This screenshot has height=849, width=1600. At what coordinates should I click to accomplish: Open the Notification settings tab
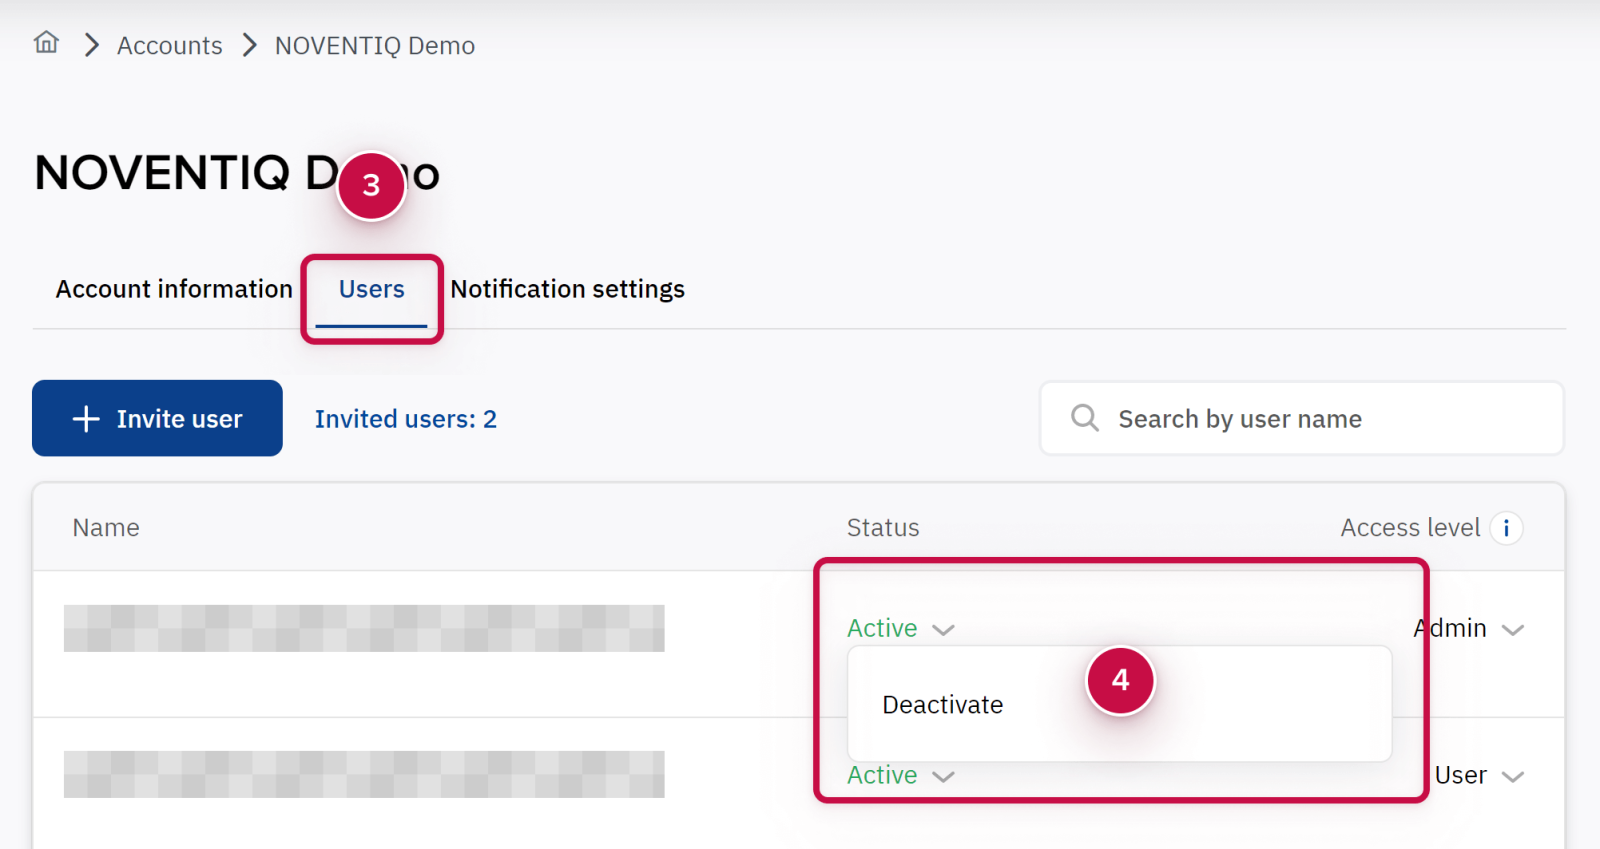(x=567, y=289)
